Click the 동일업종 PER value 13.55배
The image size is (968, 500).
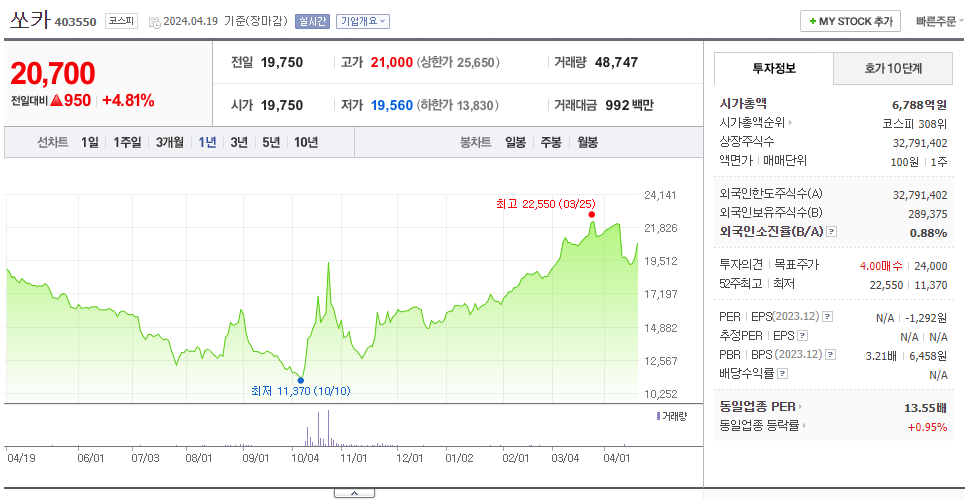tap(925, 408)
